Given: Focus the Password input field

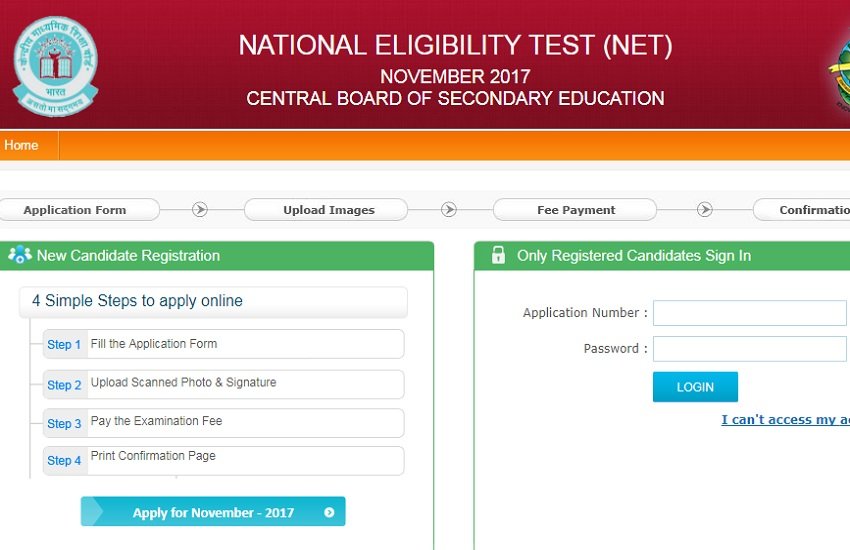Looking at the screenshot, I should [749, 349].
